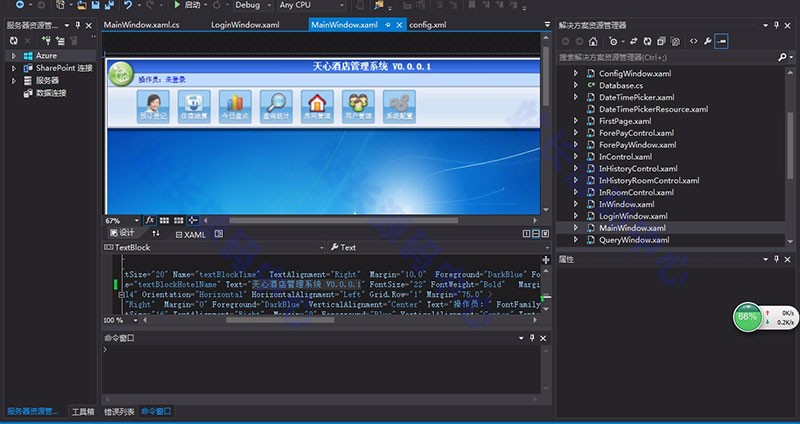Click the Collapse Pane button
Screen dimensions: 800x424
click(x=545, y=234)
